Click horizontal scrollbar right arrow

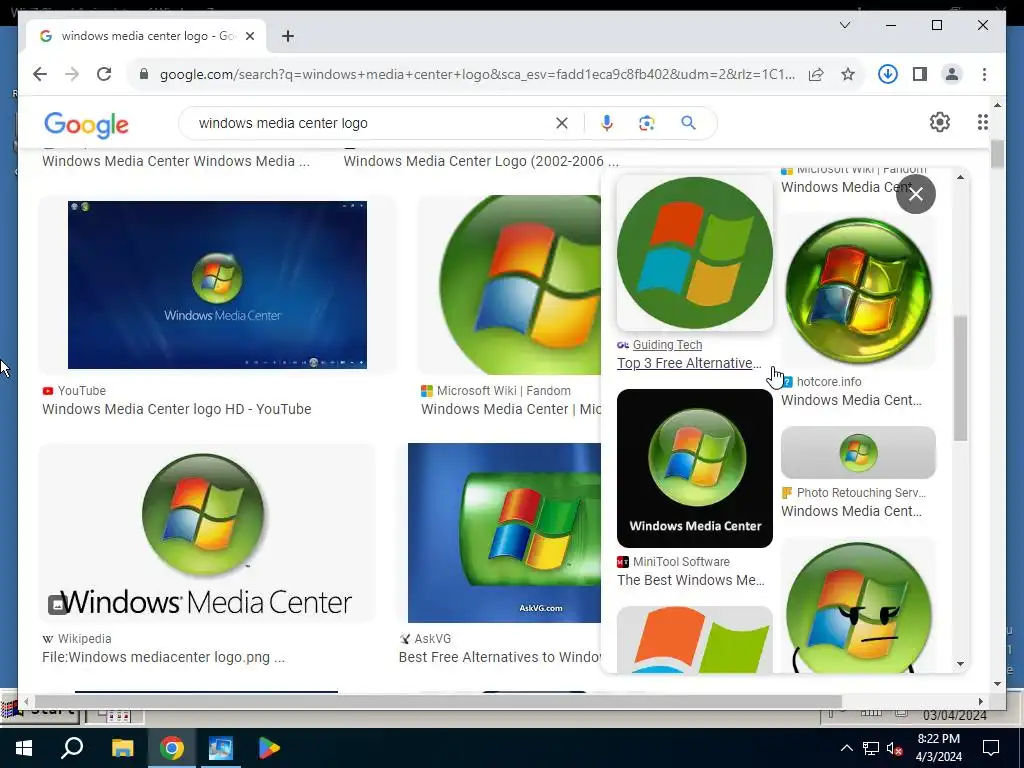click(981, 701)
